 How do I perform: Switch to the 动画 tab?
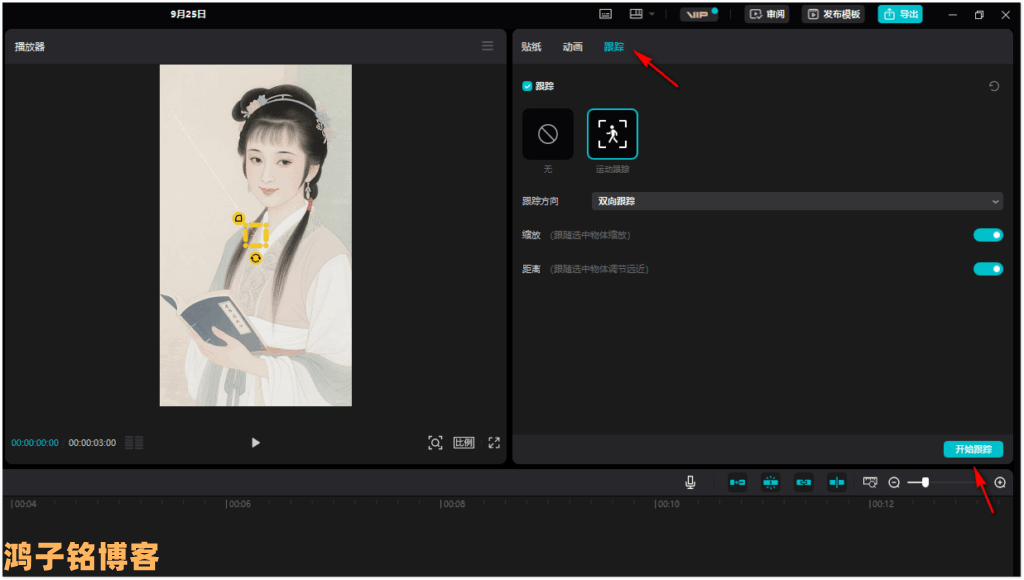[572, 47]
